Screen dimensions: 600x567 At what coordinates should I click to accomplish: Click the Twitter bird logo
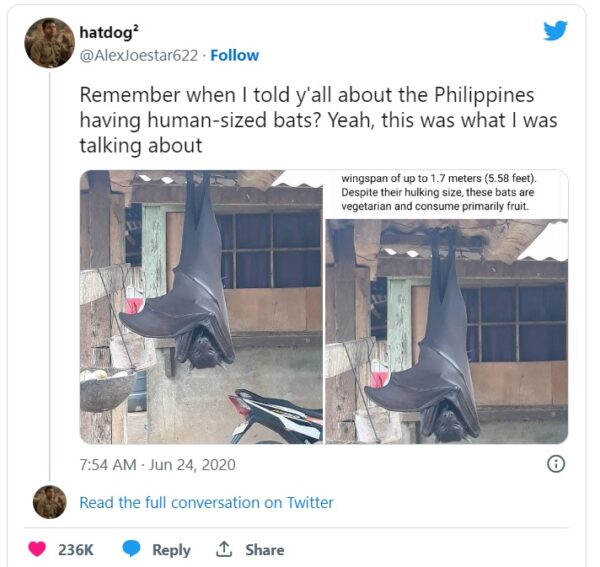pyautogui.click(x=555, y=31)
